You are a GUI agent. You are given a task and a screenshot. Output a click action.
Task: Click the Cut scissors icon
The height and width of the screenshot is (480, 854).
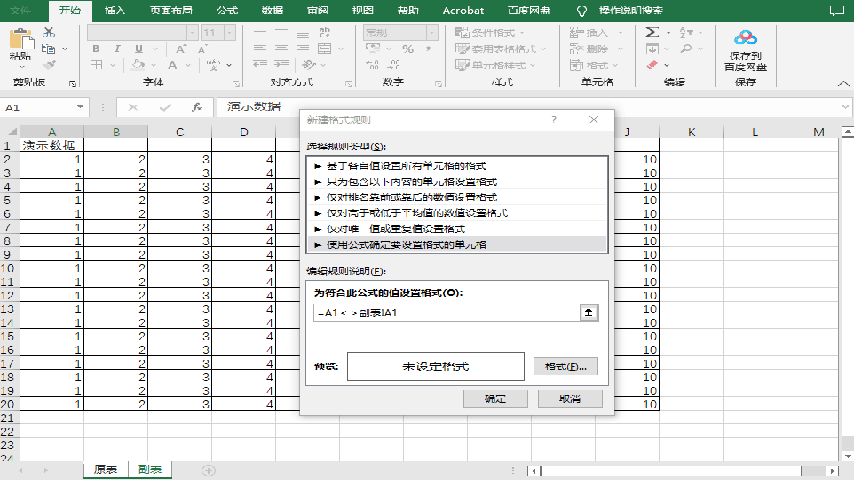click(49, 32)
